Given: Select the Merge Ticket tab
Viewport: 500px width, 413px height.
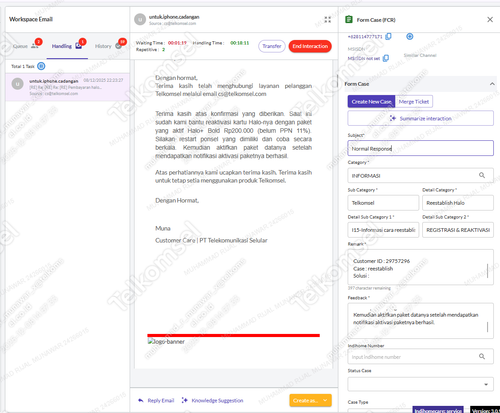Looking at the screenshot, I should point(414,102).
